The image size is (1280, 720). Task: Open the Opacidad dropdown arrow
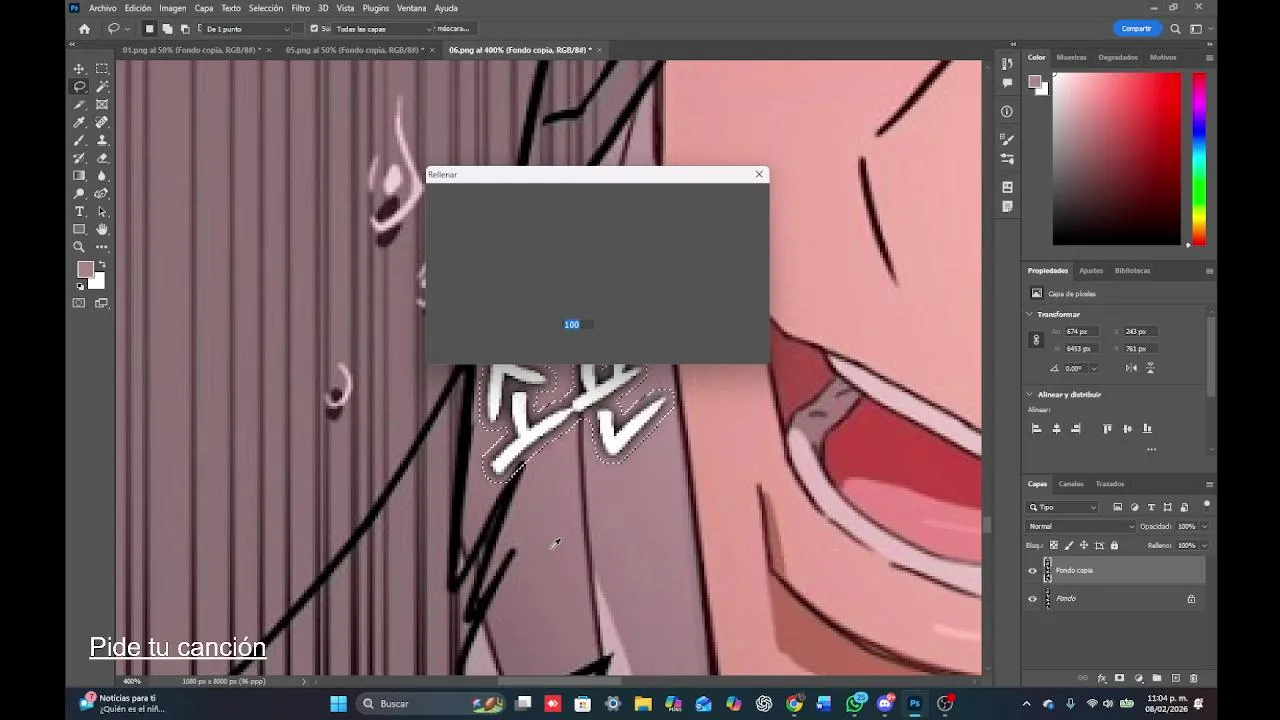[1204, 526]
